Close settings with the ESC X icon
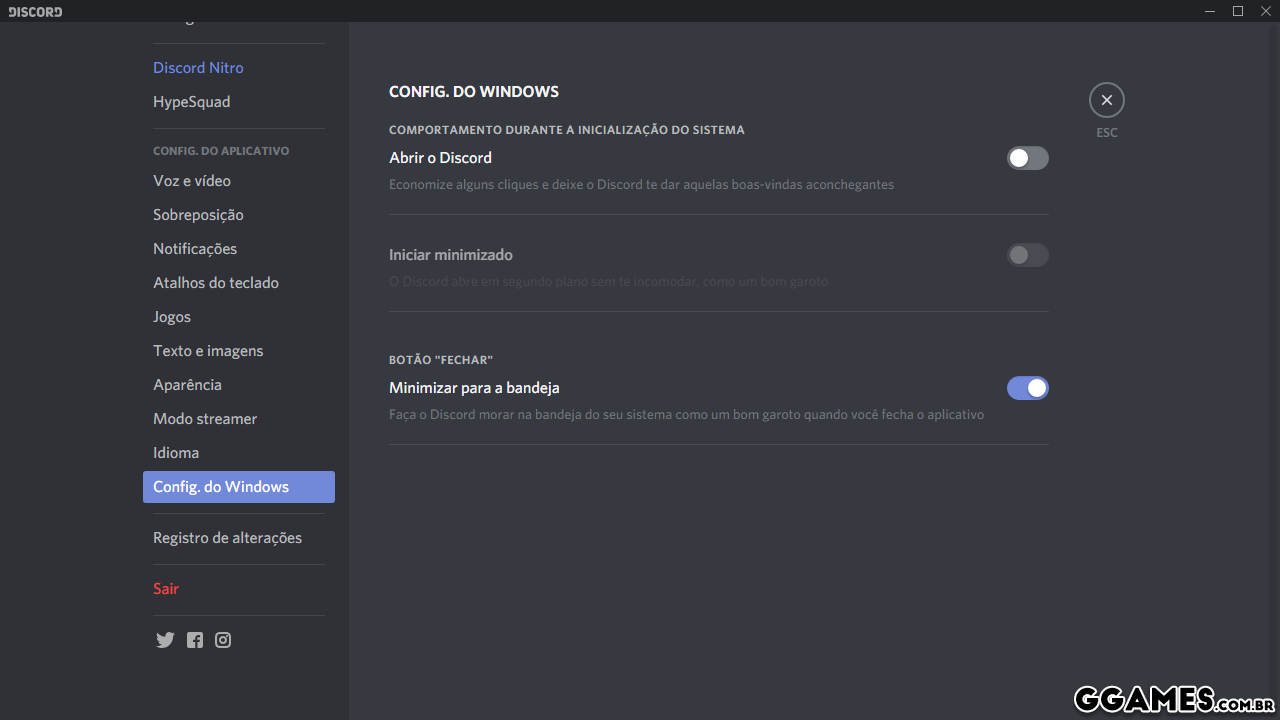This screenshot has width=1280, height=720. coord(1106,100)
